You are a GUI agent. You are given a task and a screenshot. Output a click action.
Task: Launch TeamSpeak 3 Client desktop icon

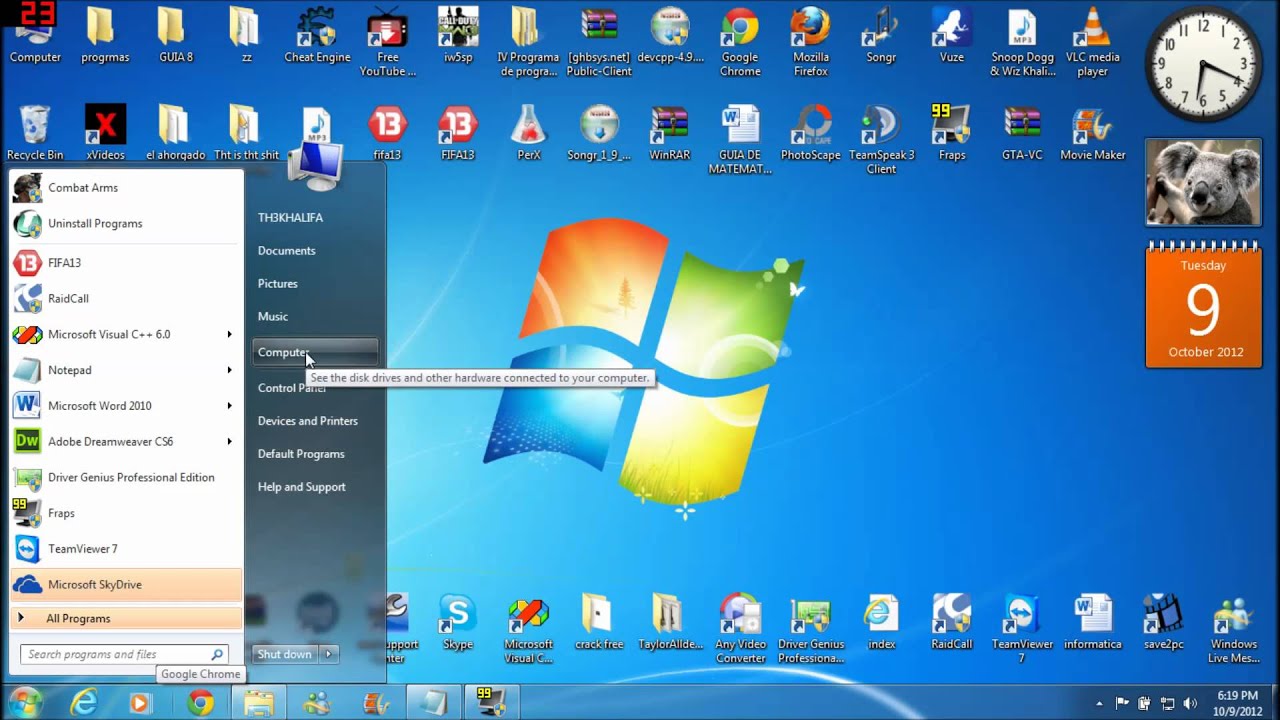[881, 139]
